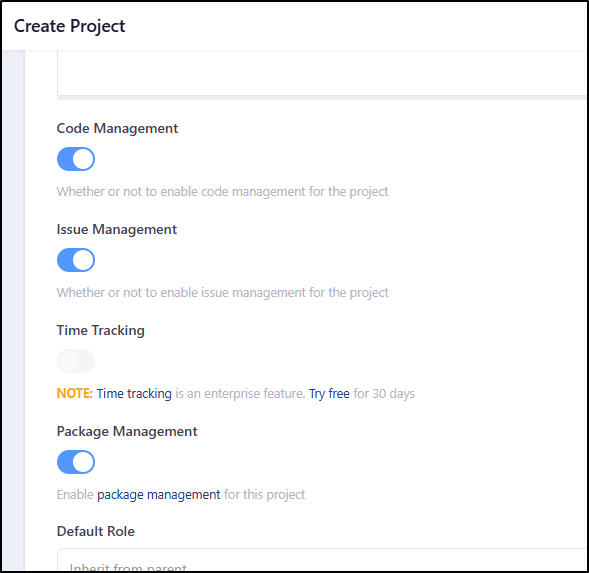589x573 pixels.
Task: Open the "package management" help link
Action: [x=159, y=494]
